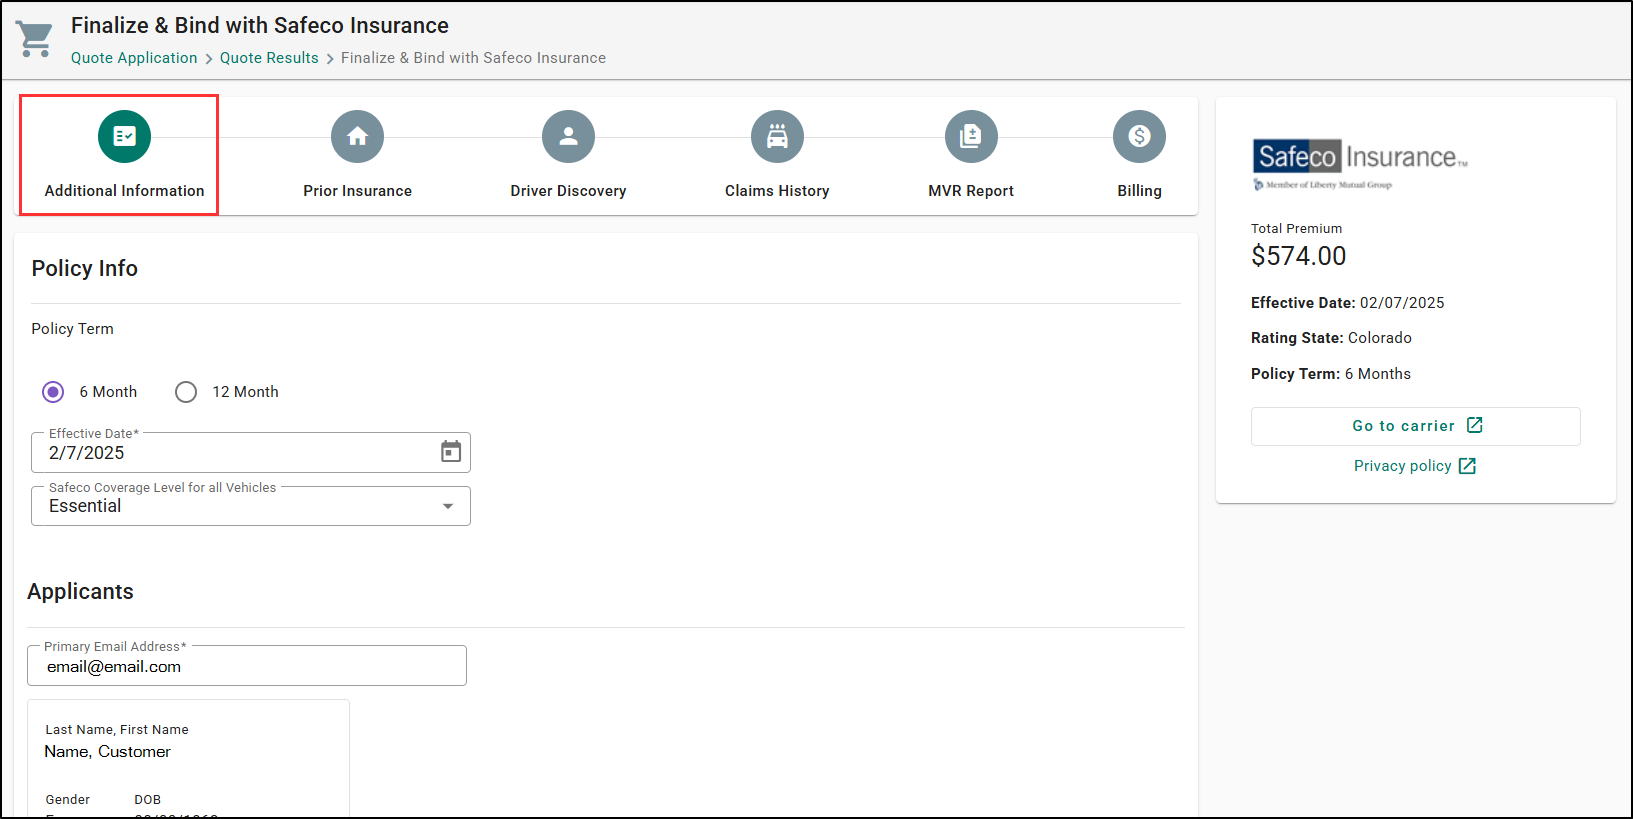
Task: Click the Safeco Insurance logo
Action: coord(1360,164)
